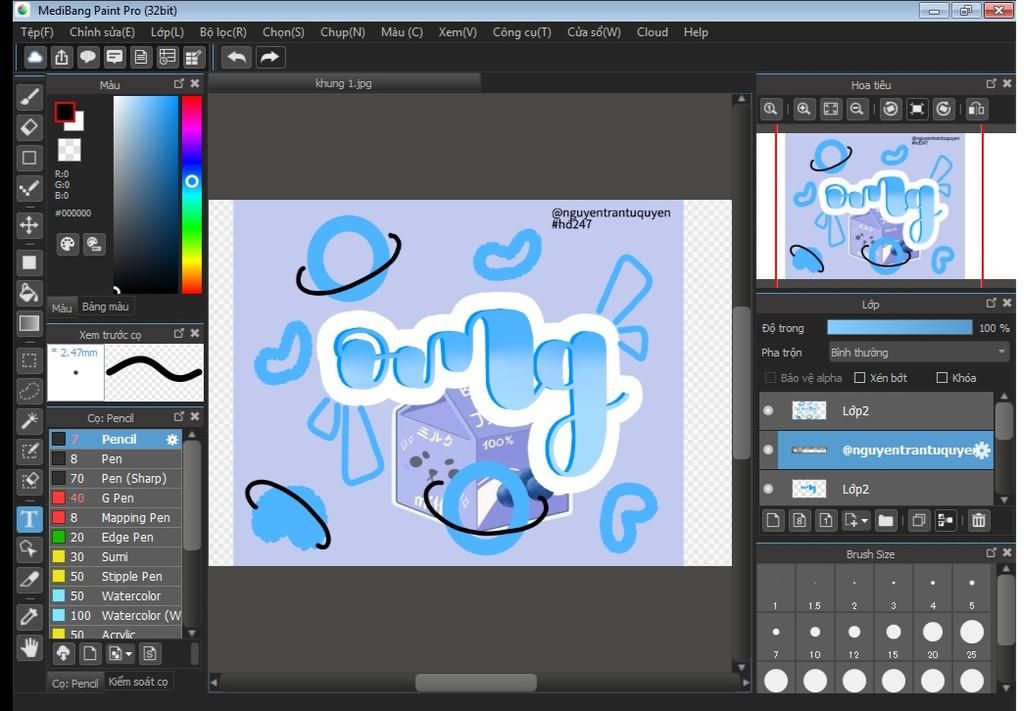Click flip horizontal icon in Hoa tiêu panel
Image resolution: width=1024 pixels, height=711 pixels.
976,109
